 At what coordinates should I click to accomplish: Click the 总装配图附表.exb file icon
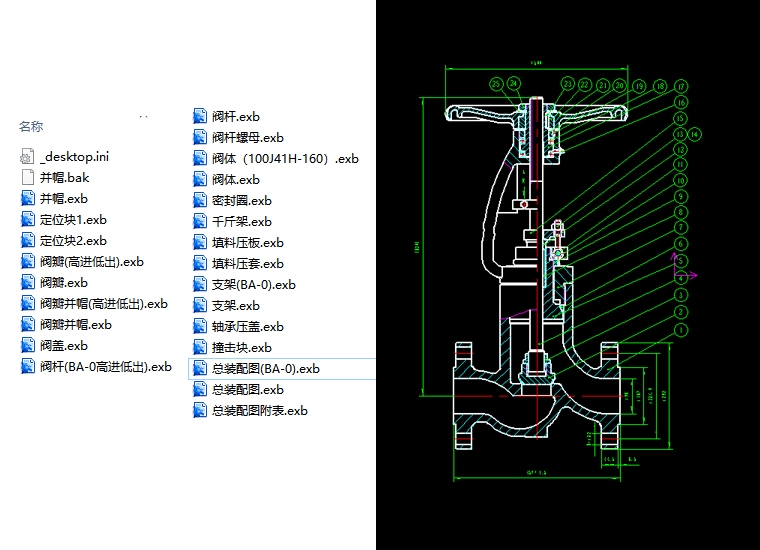point(200,410)
